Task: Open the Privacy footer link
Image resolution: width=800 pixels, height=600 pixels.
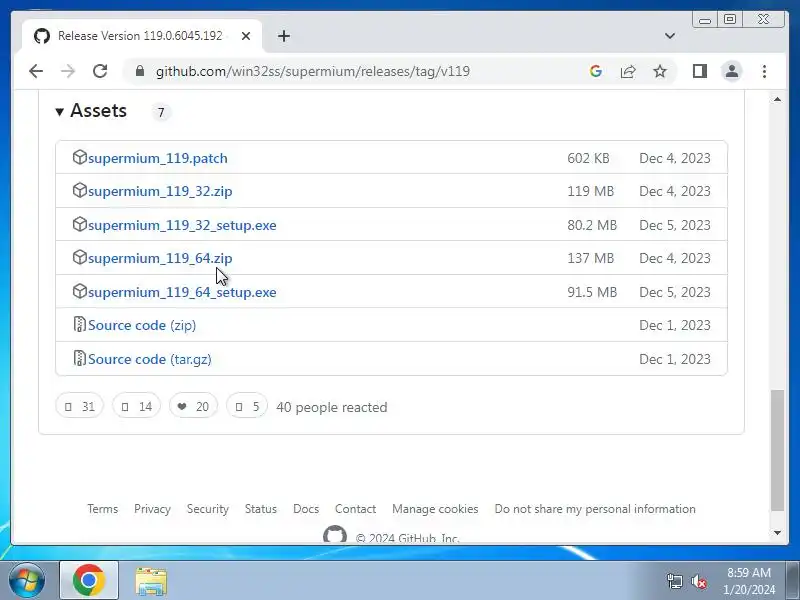Action: pos(152,509)
